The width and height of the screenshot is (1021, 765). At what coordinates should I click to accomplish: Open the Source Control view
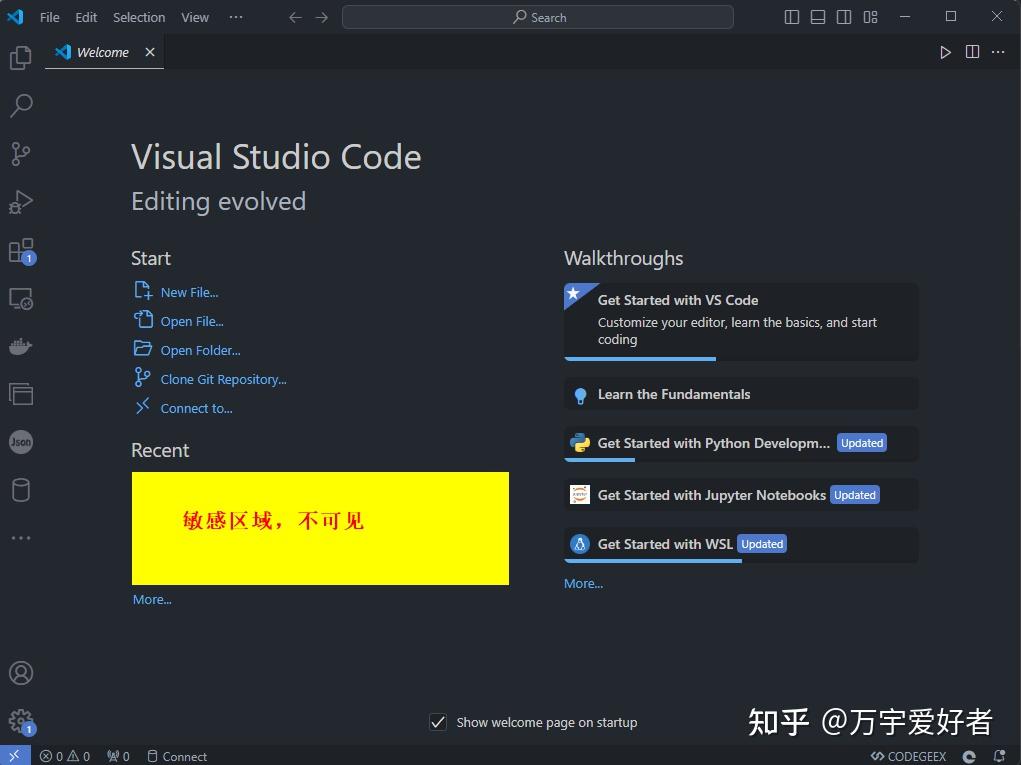[21, 153]
